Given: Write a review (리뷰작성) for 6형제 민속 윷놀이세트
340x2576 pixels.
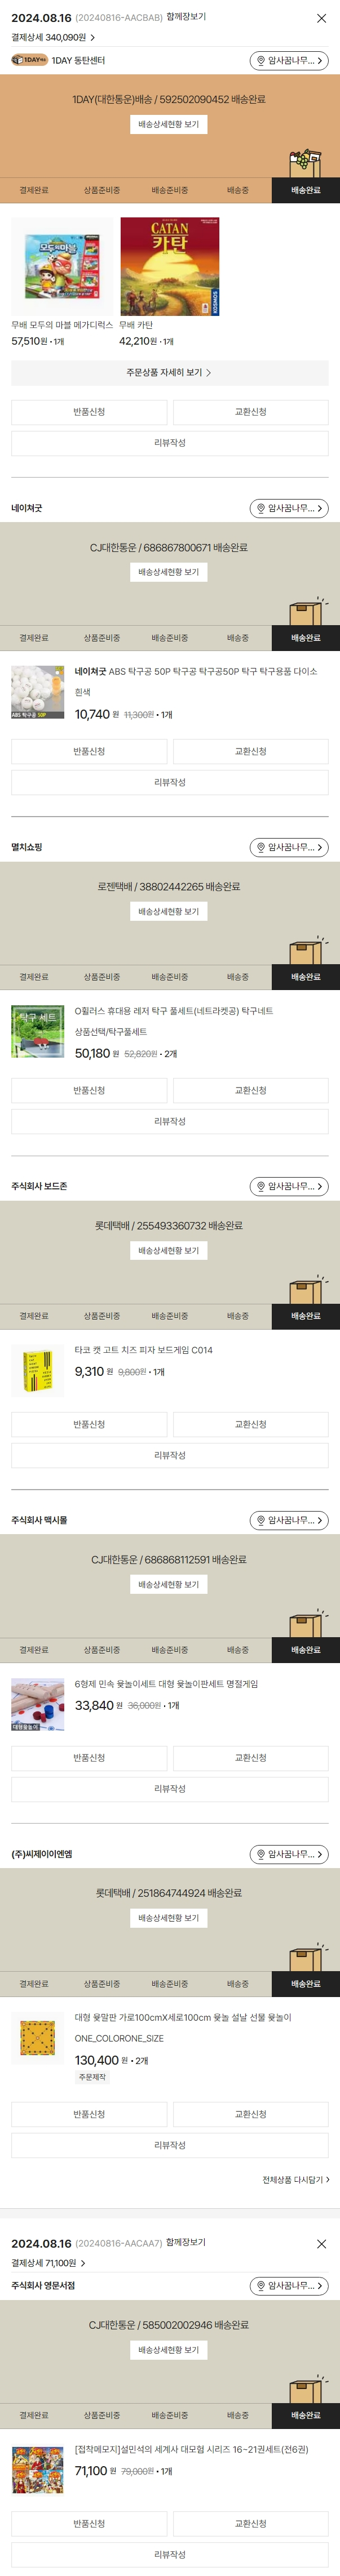Looking at the screenshot, I should (x=169, y=1788).
